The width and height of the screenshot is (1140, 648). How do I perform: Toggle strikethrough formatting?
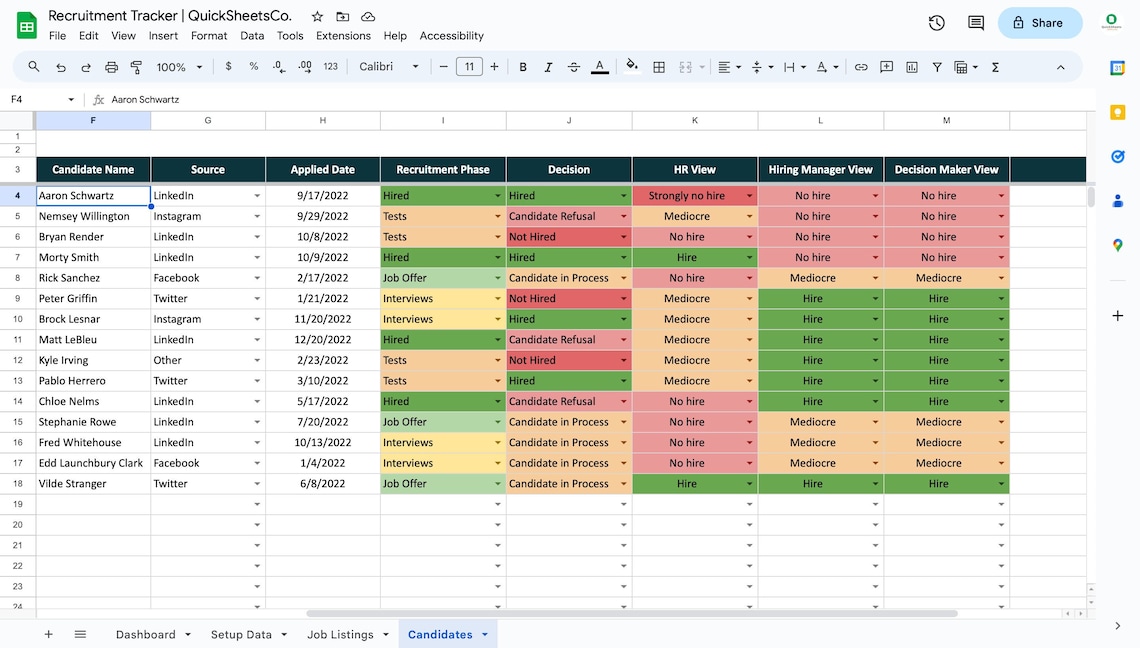click(x=573, y=67)
